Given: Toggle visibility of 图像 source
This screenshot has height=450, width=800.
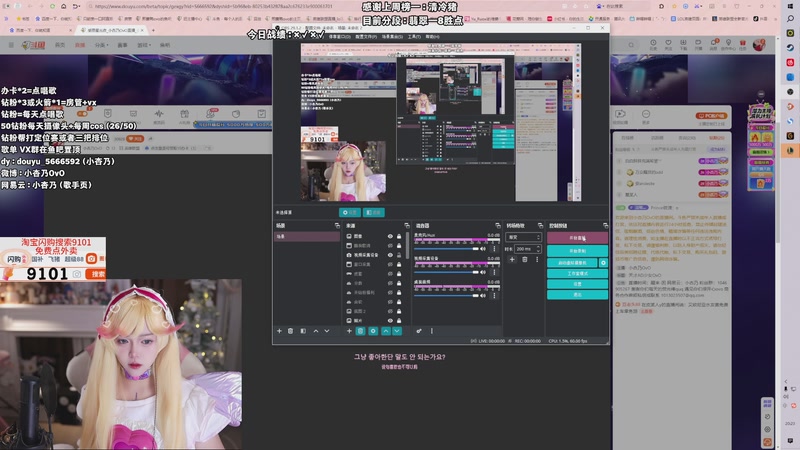Looking at the screenshot, I should (x=390, y=236).
